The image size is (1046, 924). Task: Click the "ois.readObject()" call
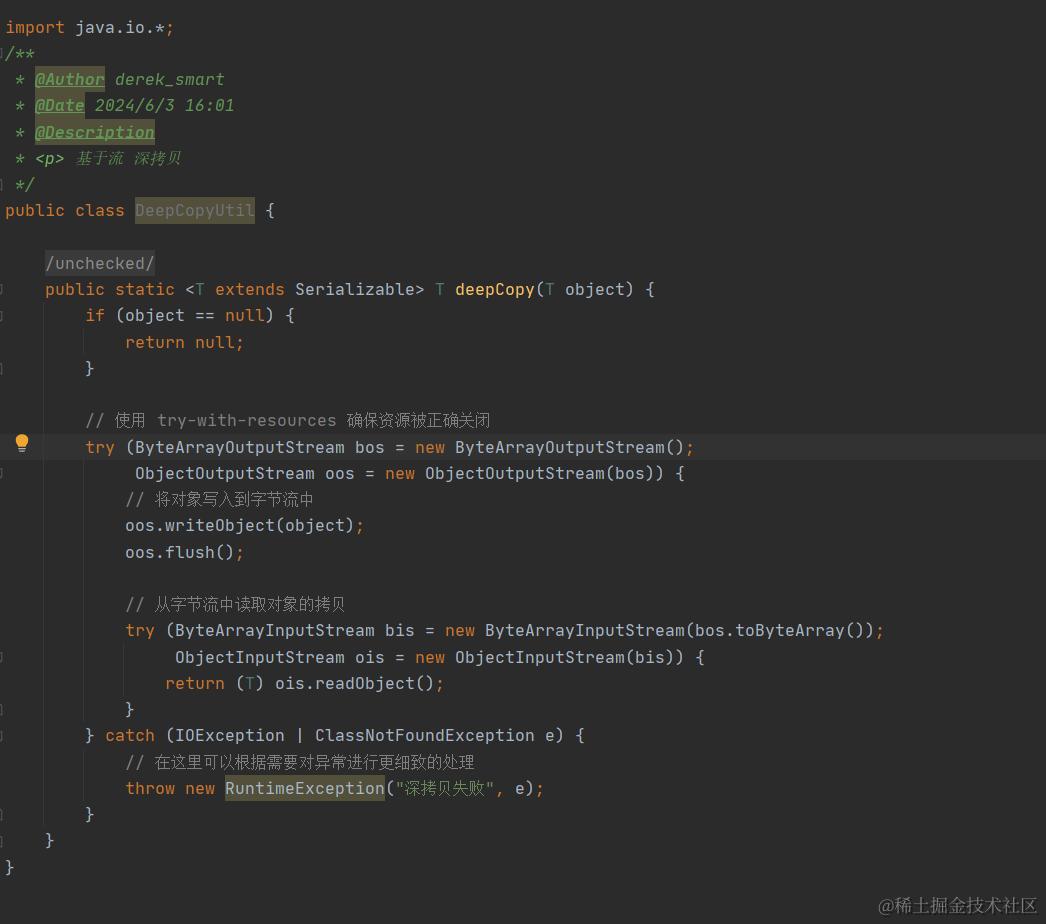[355, 683]
